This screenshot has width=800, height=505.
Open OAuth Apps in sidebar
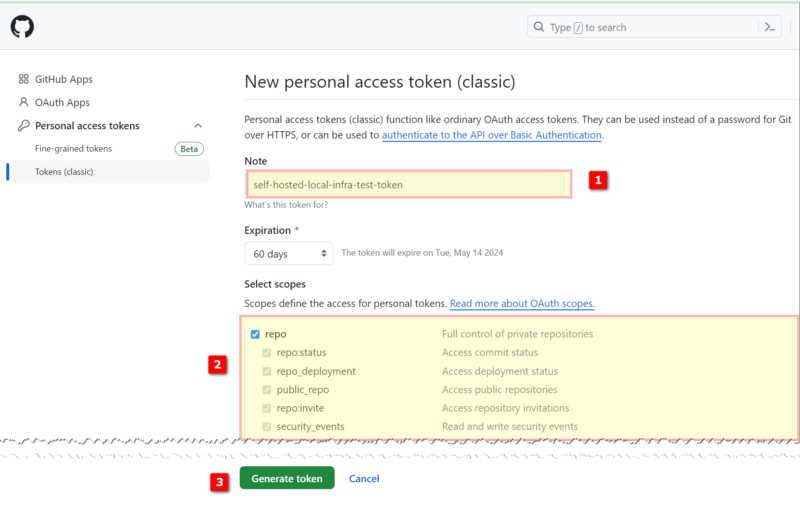tap(62, 103)
